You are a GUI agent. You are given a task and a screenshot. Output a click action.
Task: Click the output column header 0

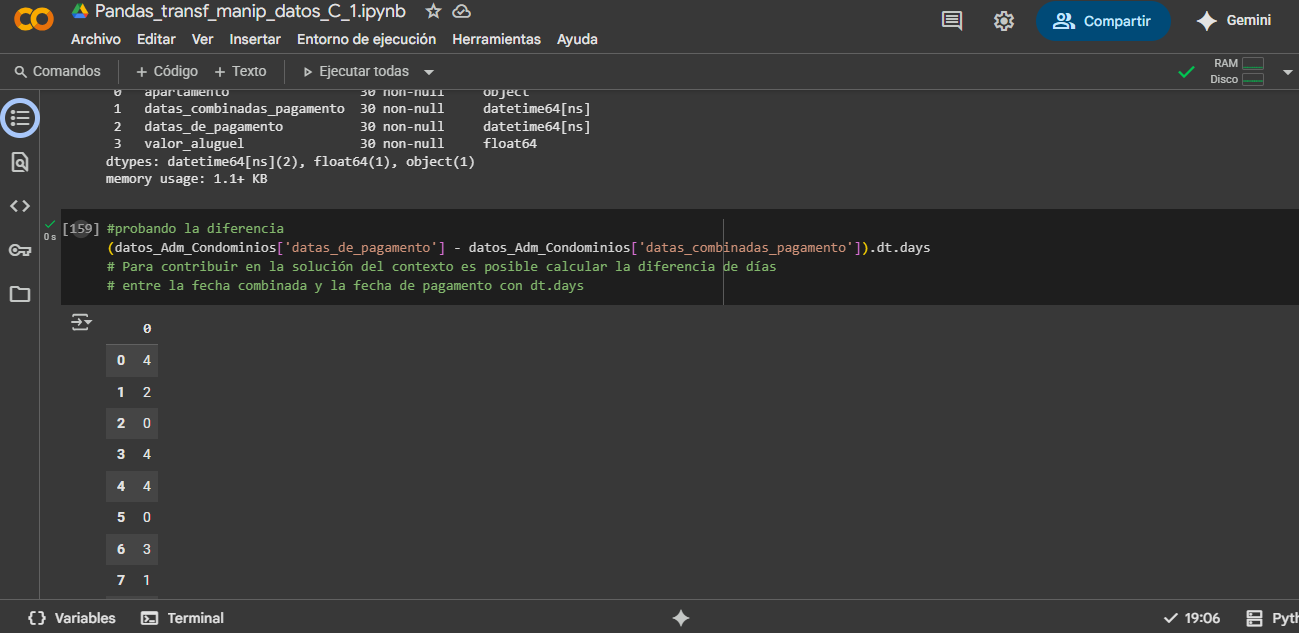[147, 328]
